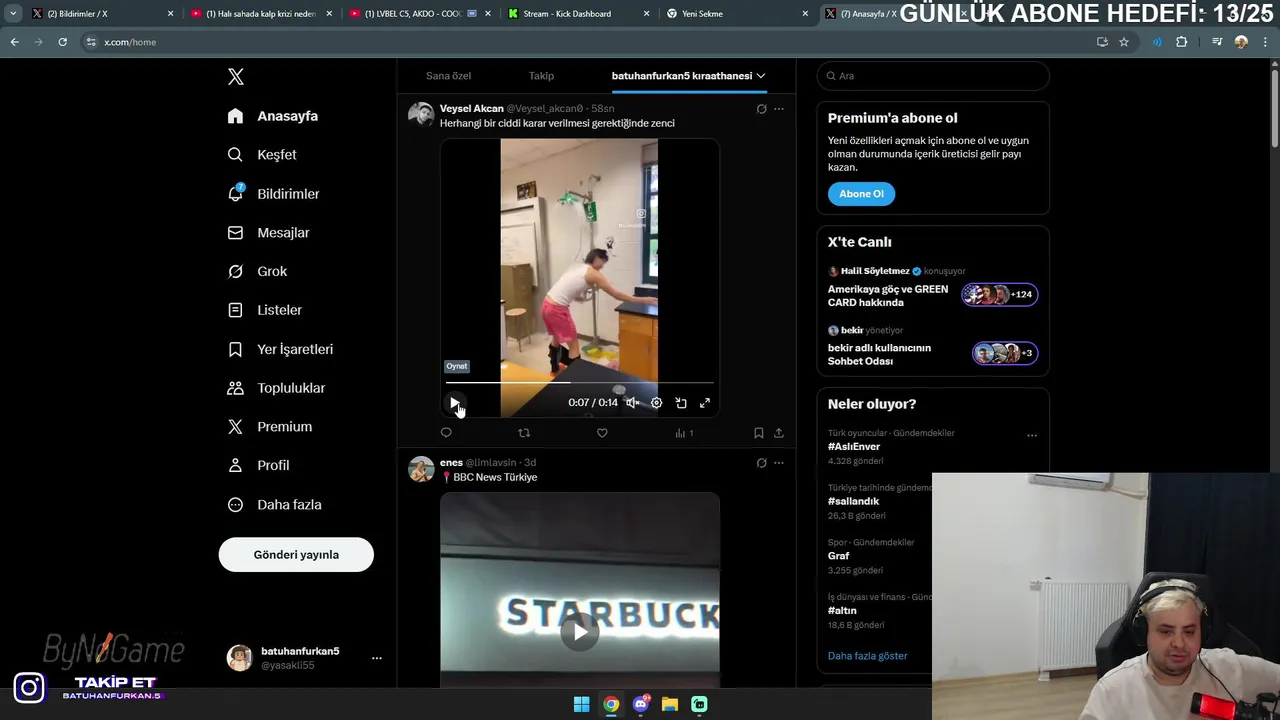Click the Ara search field
1280x720 pixels.
coord(933,76)
